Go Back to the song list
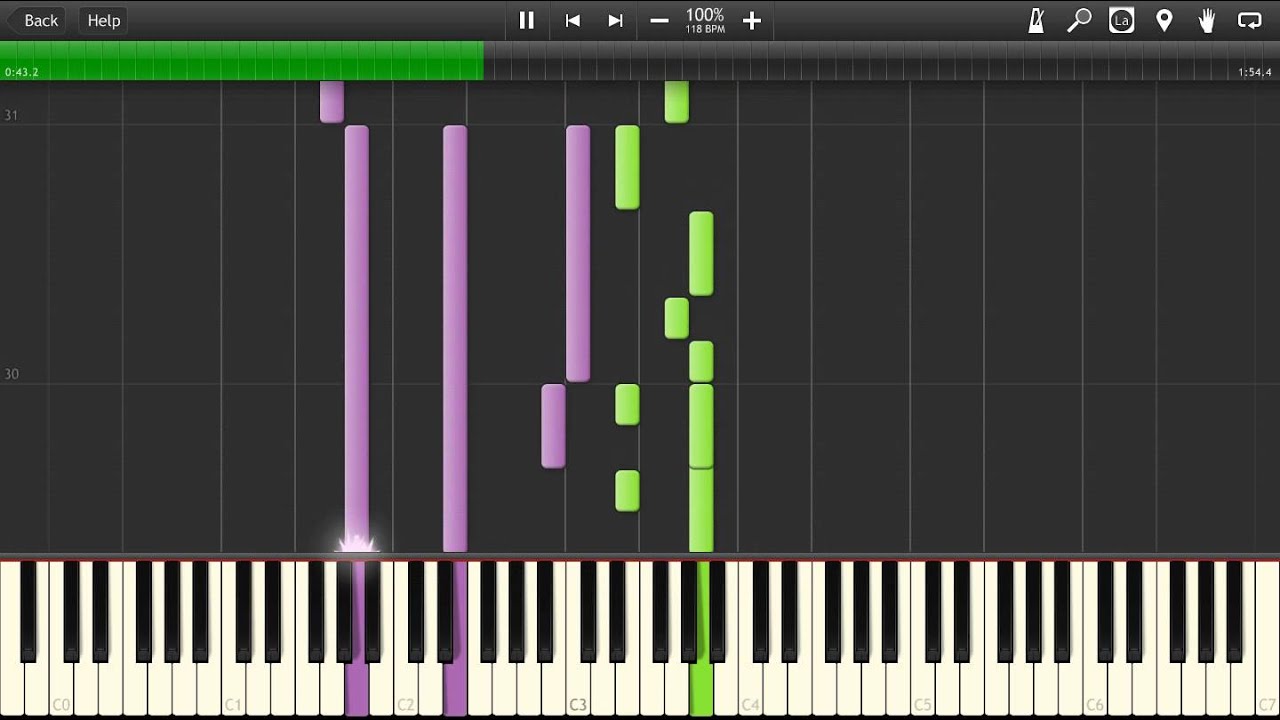Viewport: 1280px width, 720px height. 34,20
